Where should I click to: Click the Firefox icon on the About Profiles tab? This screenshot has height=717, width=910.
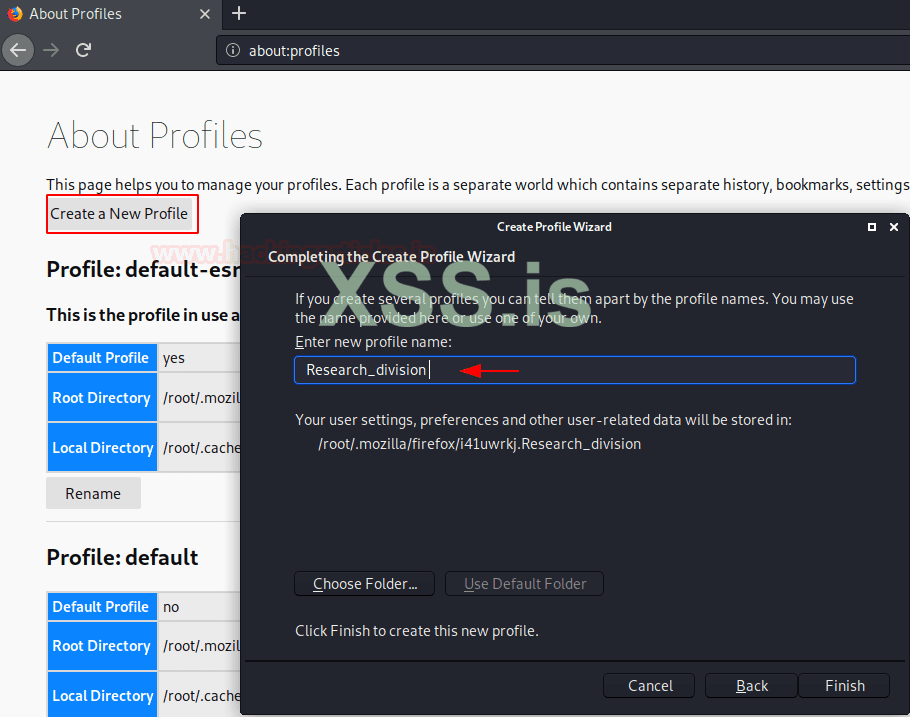15,14
